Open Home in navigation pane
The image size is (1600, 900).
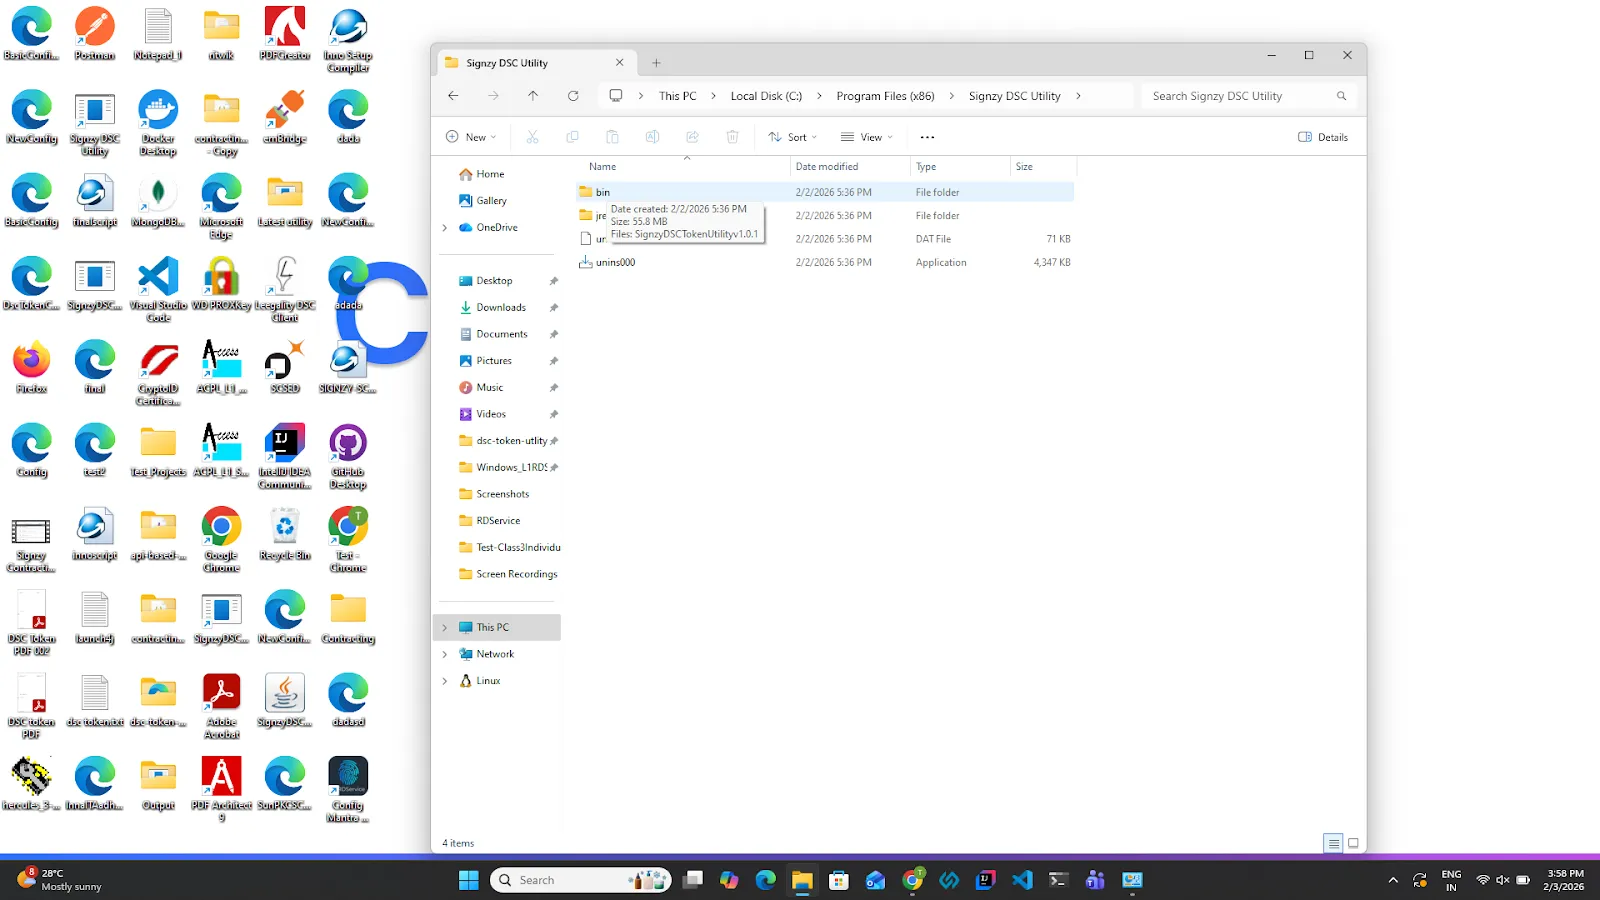click(x=490, y=174)
